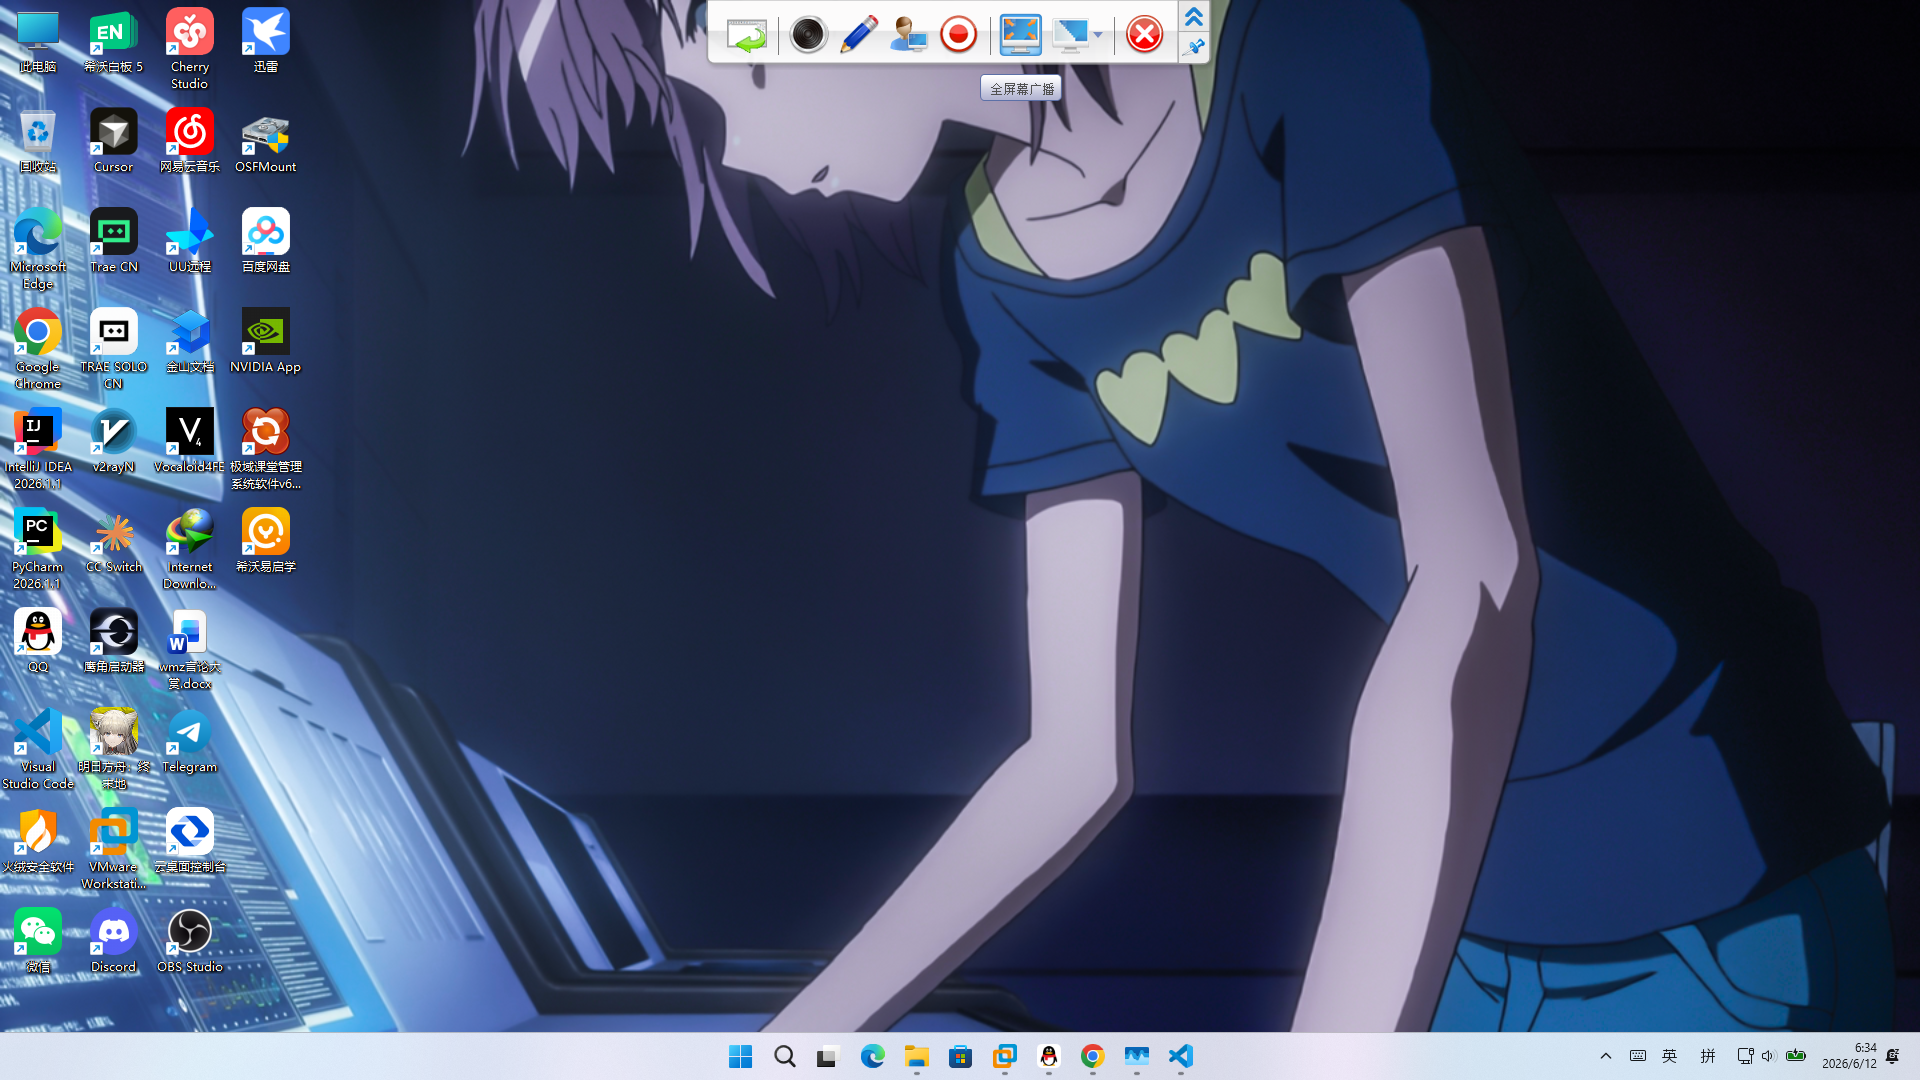Switch to VS Code in the taskbar

click(x=1180, y=1056)
